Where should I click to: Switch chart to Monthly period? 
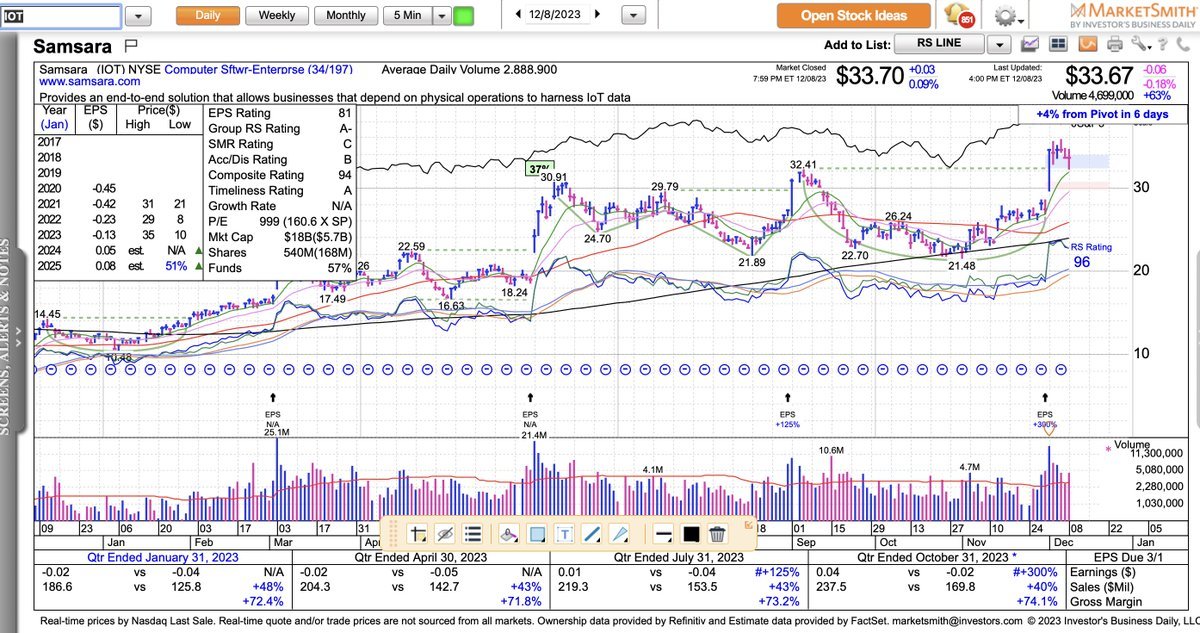click(x=346, y=16)
